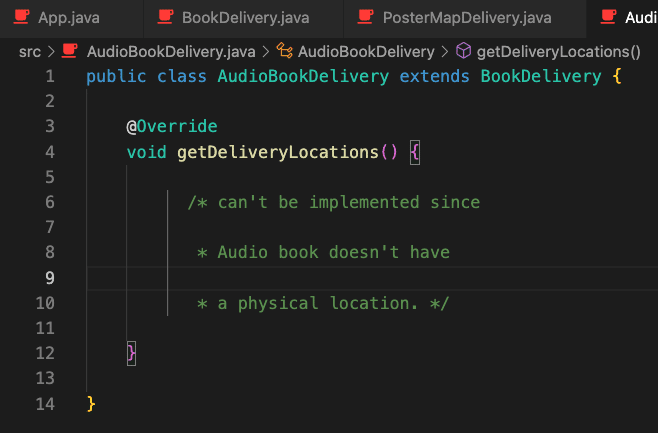
Task: Click the method symbol icon in the breadcrumb
Action: coord(463,51)
